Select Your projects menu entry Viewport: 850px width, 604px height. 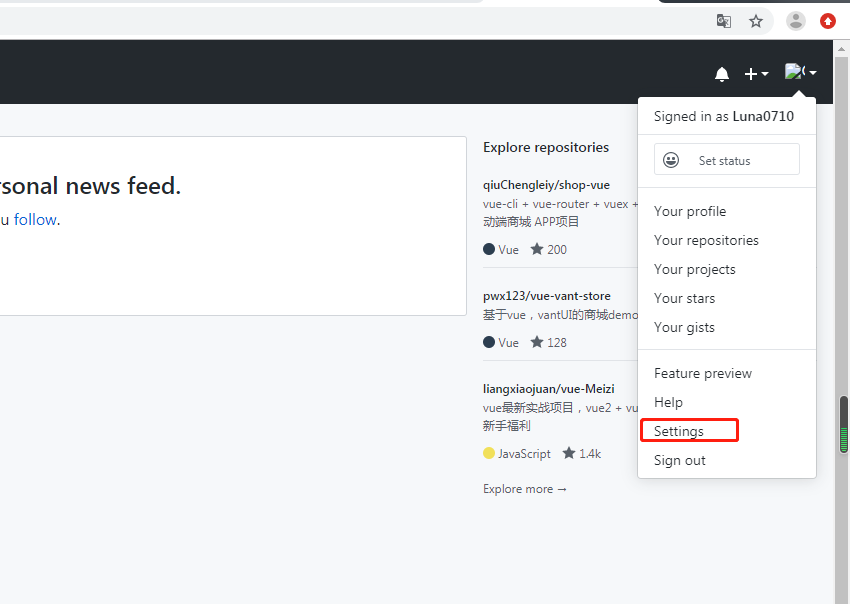[x=694, y=269]
